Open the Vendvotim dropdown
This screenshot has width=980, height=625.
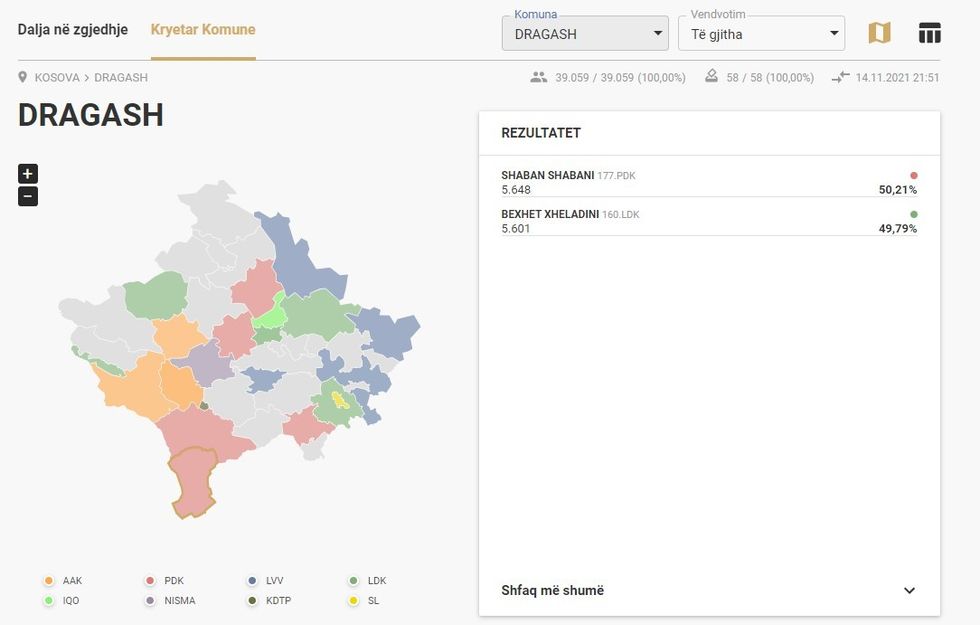tap(761, 34)
